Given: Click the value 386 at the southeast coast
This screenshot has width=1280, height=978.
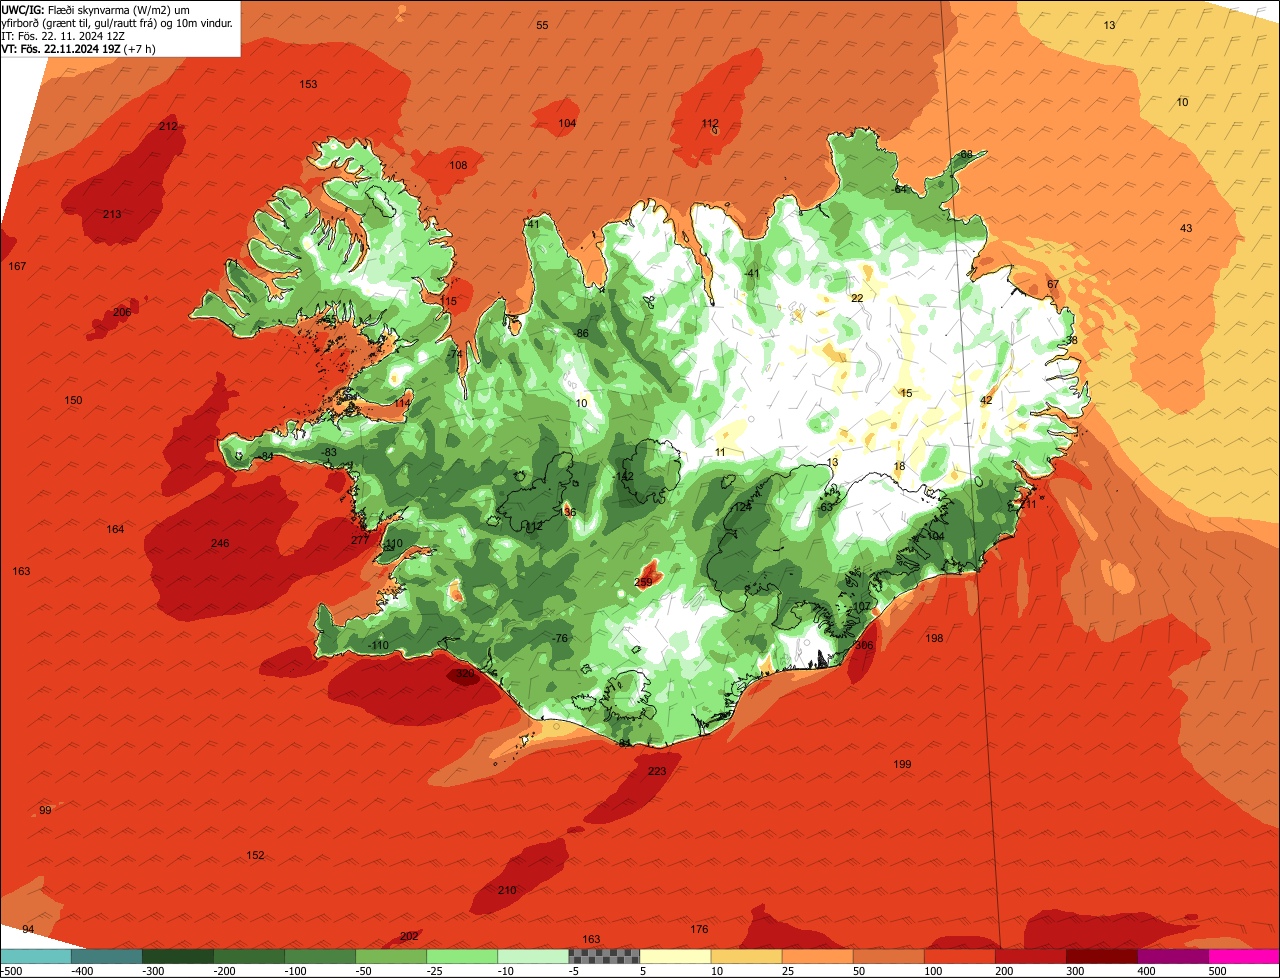Looking at the screenshot, I should (x=864, y=646).
